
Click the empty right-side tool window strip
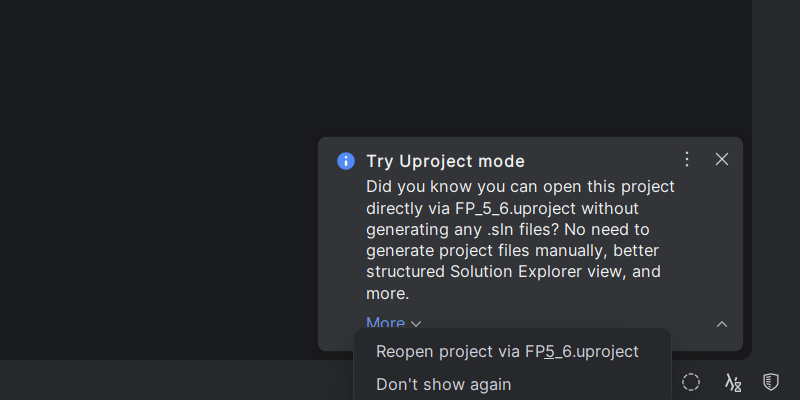[776, 150]
